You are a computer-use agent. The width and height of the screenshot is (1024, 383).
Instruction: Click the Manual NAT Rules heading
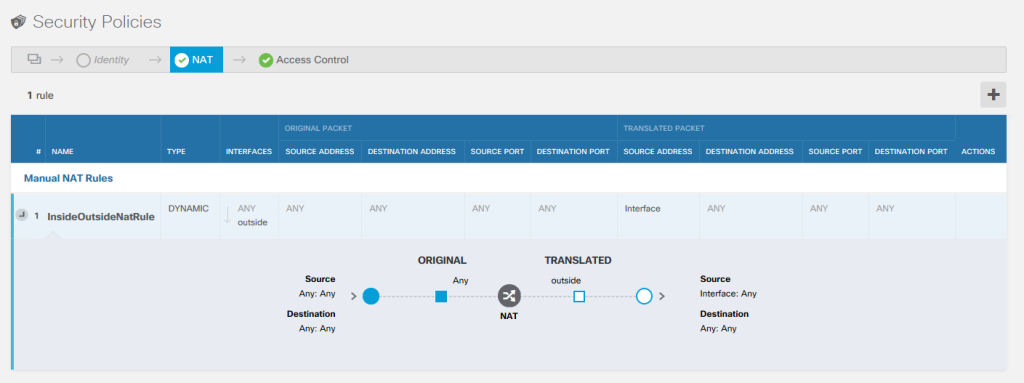coord(69,178)
